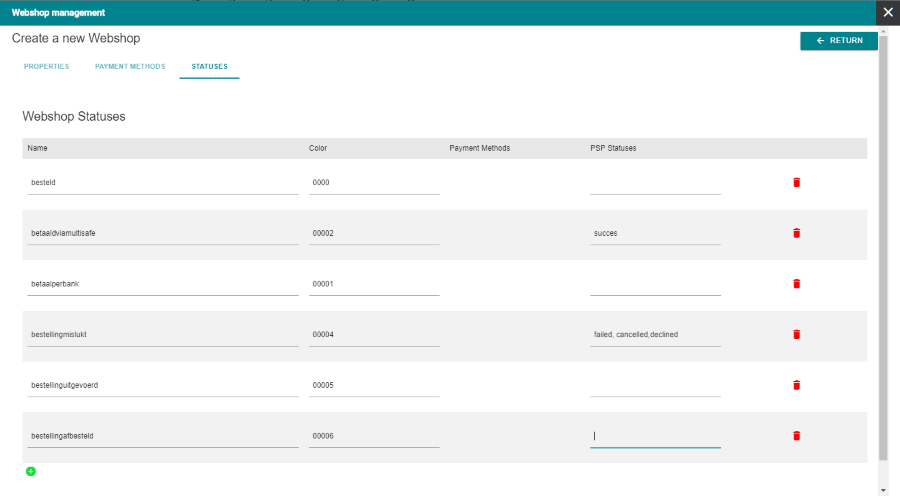Image resolution: width=900 pixels, height=498 pixels.
Task: Focus PSP Statuses field of besteld row
Action: pos(655,183)
